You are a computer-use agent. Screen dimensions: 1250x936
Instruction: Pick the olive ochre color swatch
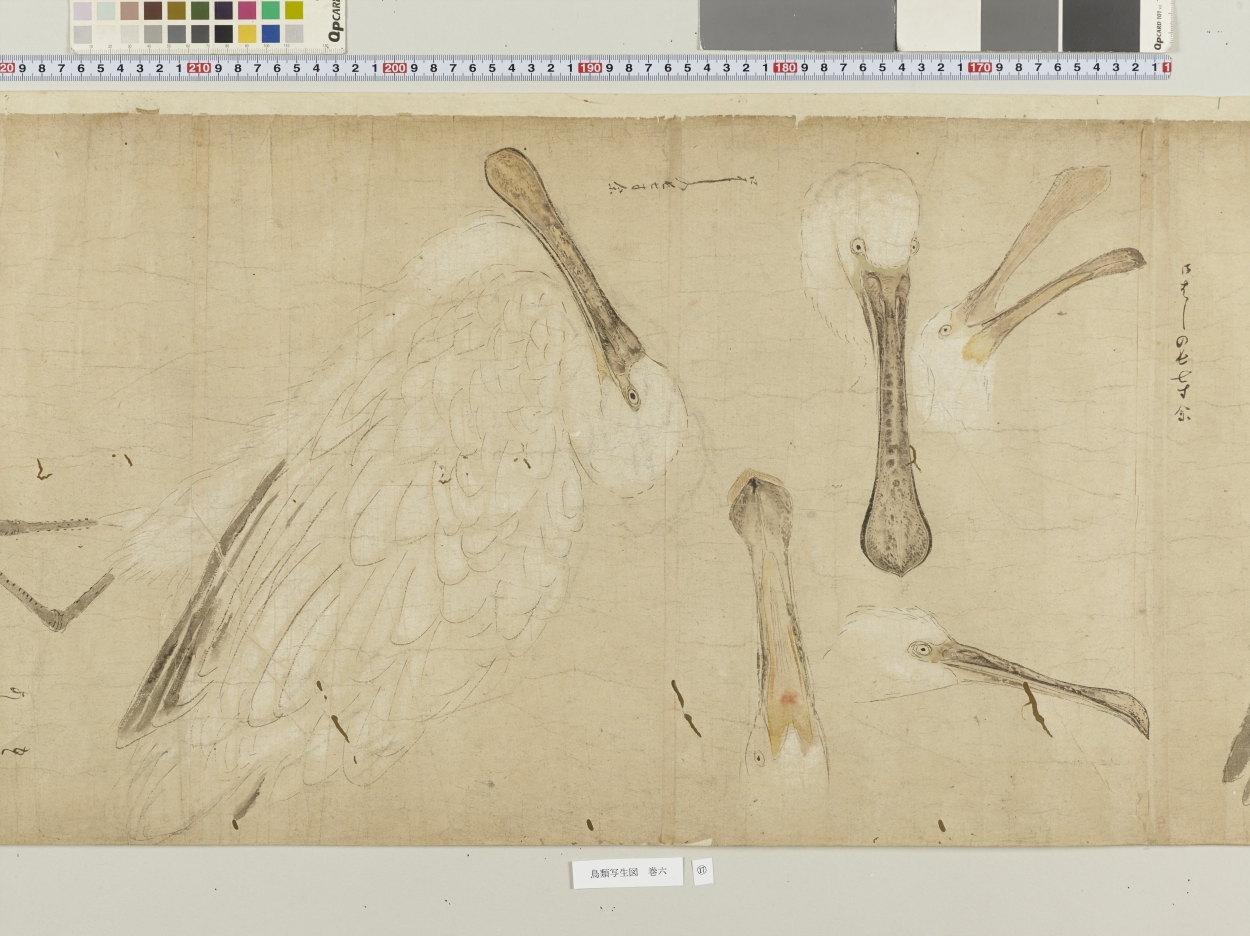click(176, 10)
